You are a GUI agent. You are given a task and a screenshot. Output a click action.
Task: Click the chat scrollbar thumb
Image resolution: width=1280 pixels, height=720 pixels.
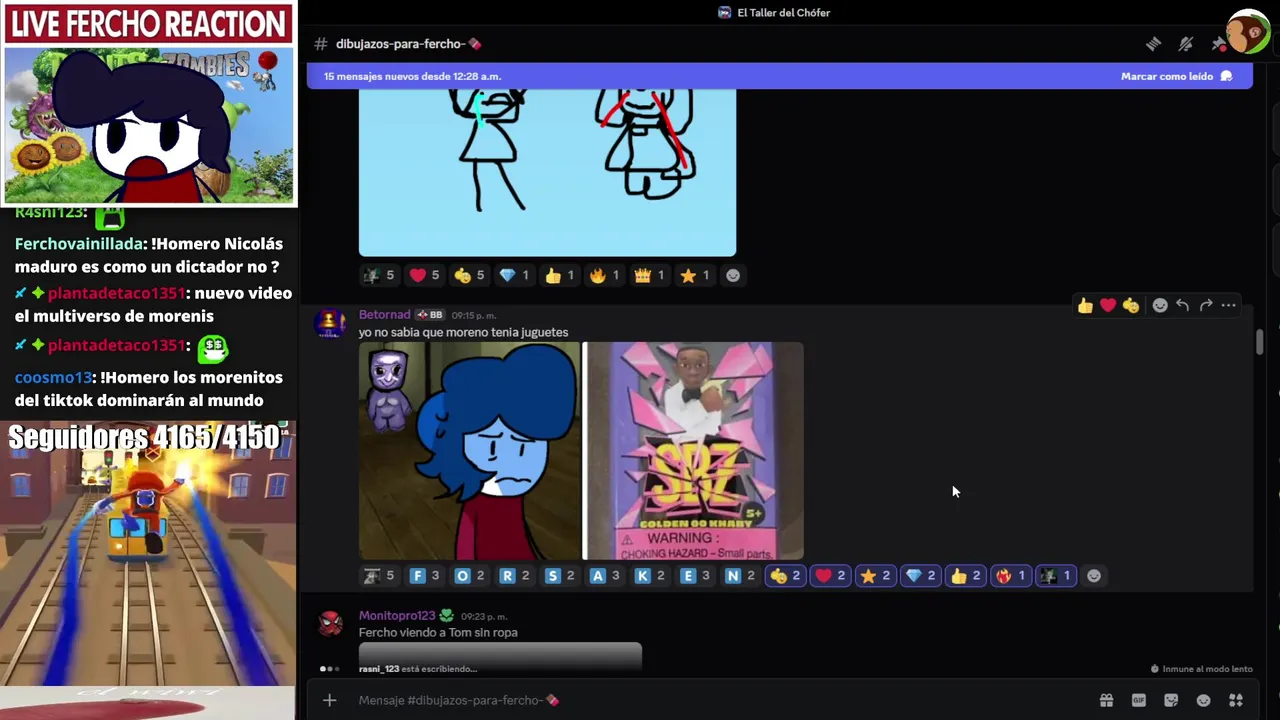pos(1260,341)
